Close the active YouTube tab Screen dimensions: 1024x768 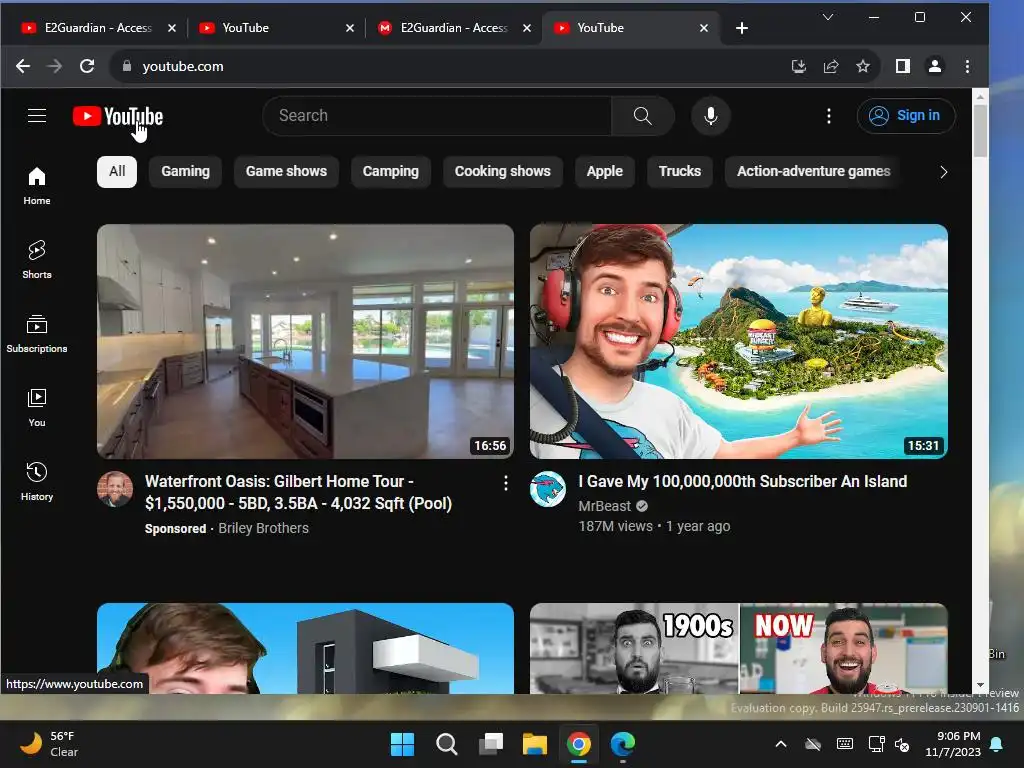[x=704, y=28]
